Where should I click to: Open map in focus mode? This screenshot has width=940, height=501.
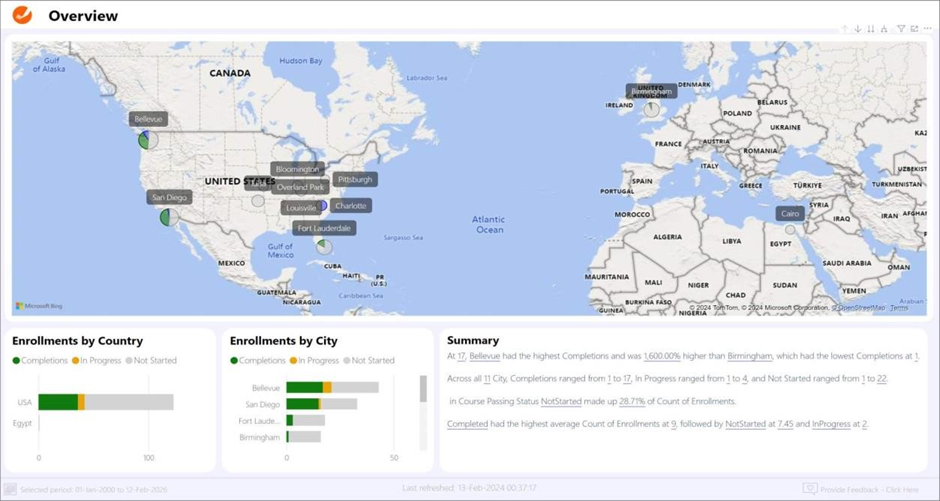pos(914,29)
